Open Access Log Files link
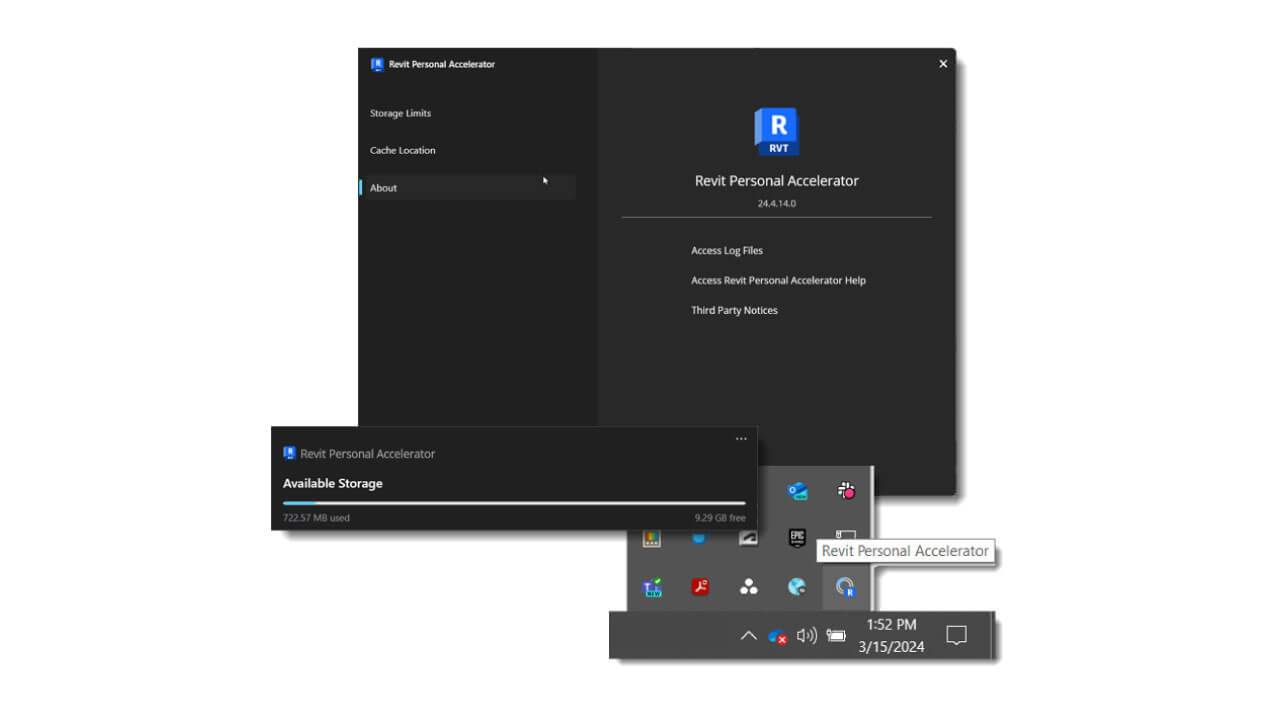The image size is (1280, 720). coord(727,250)
